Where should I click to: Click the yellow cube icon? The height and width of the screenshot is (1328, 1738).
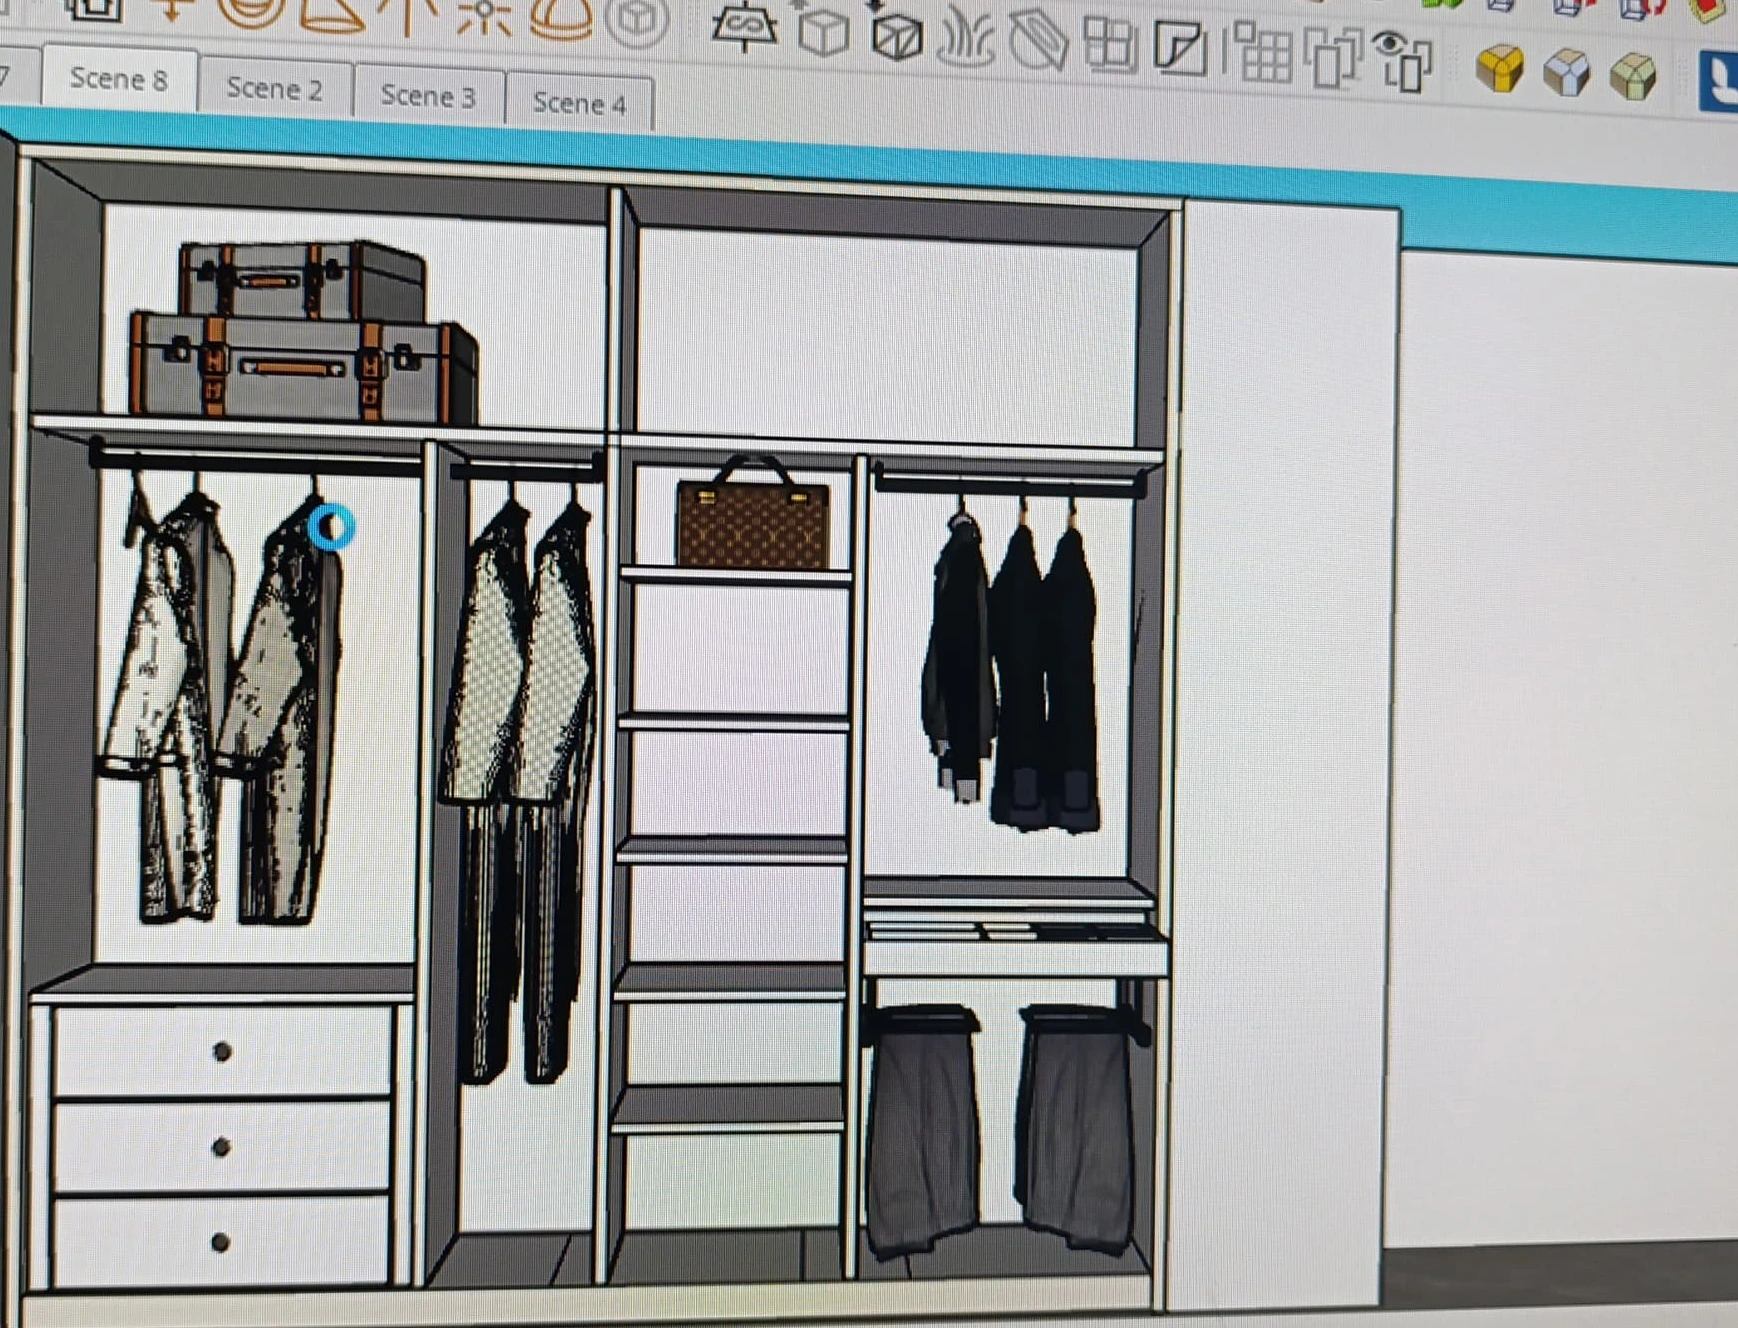pyautogui.click(x=1499, y=68)
